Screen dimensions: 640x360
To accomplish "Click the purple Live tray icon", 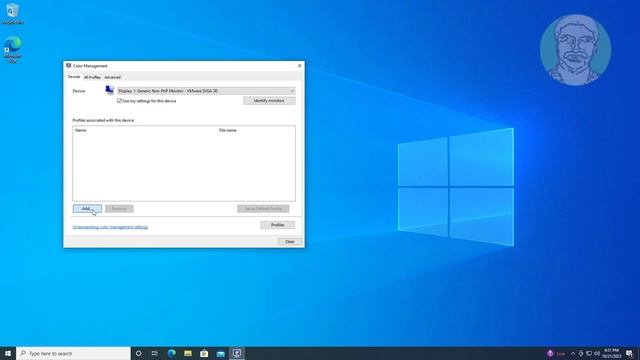I will tap(550, 353).
